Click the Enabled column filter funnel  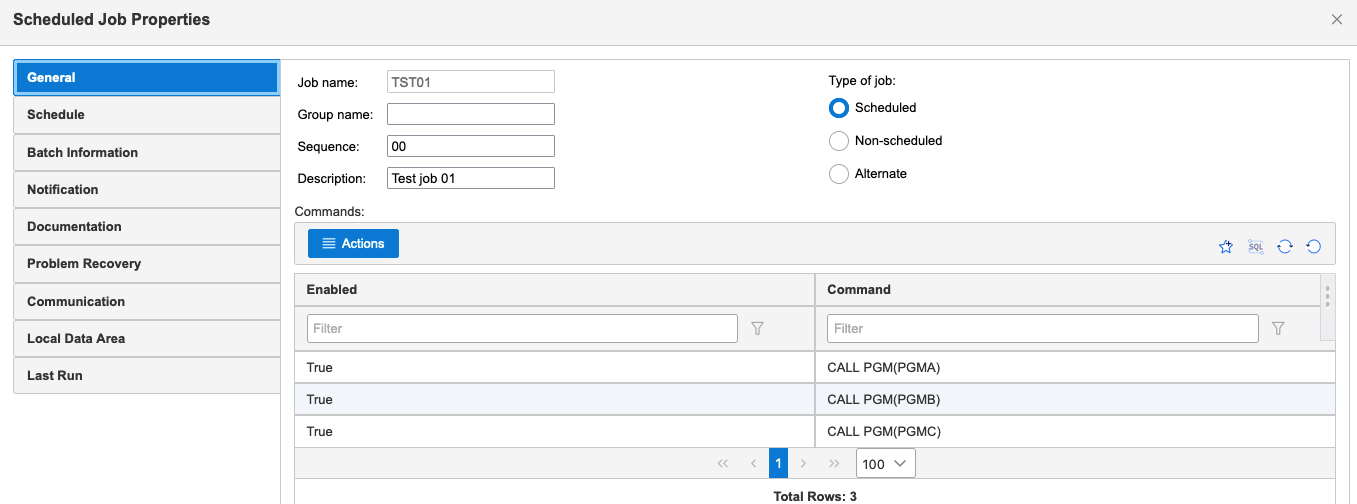coord(757,328)
